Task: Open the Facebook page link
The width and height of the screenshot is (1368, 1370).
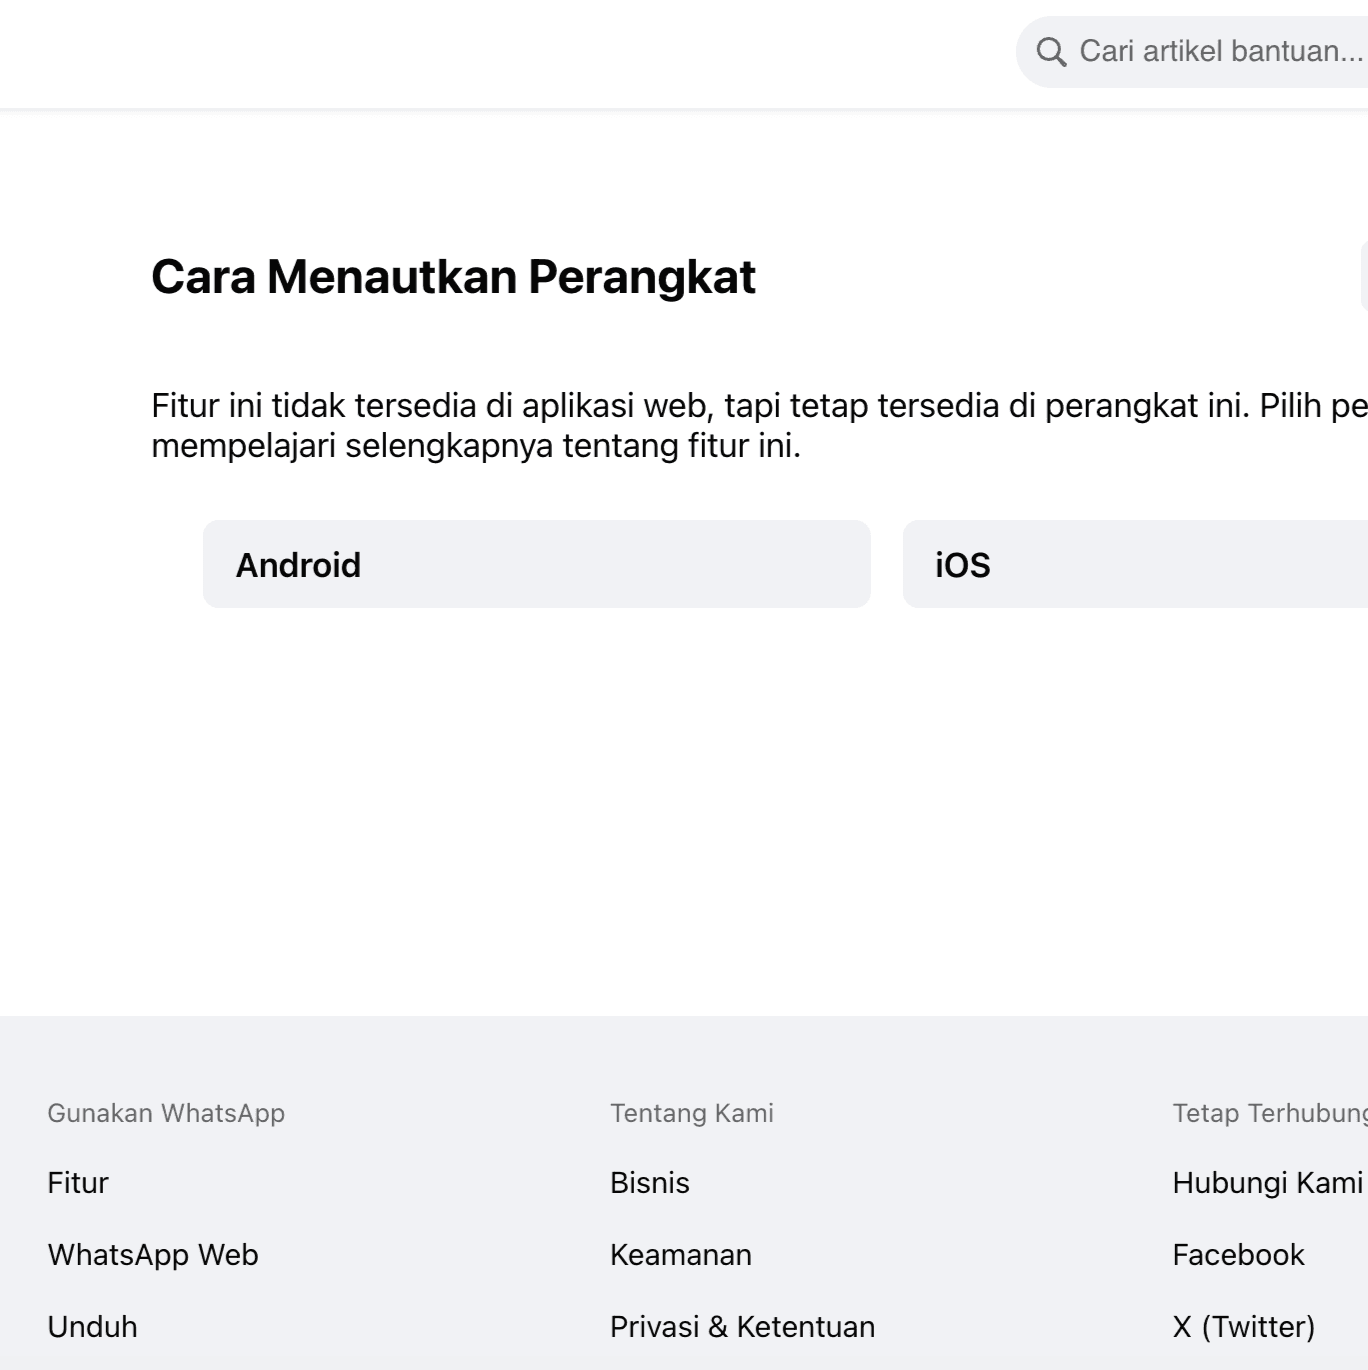Action: (1238, 1255)
